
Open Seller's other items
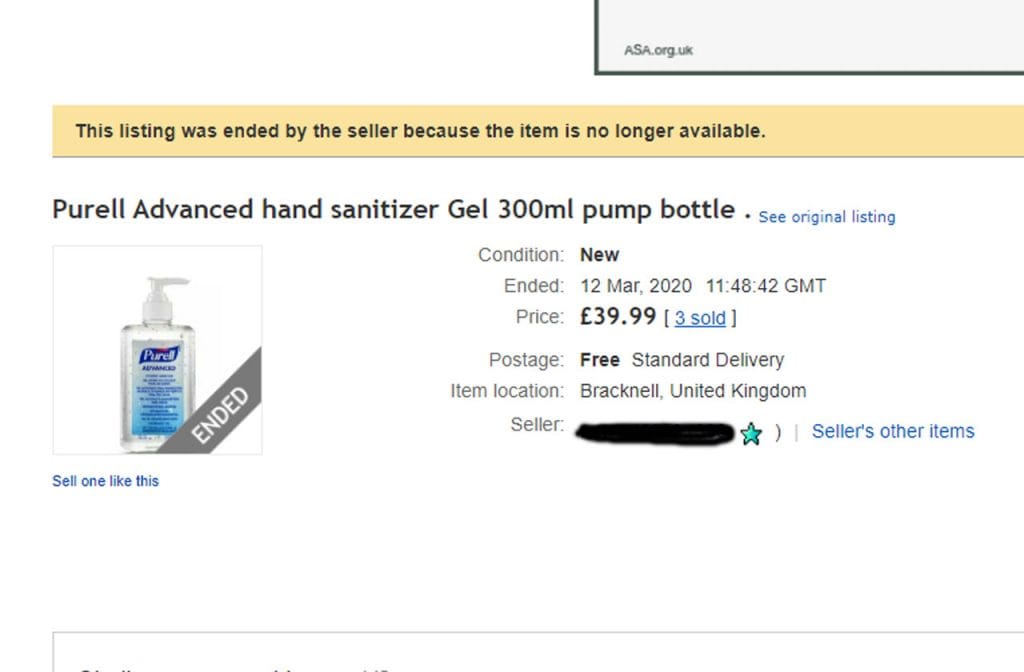(x=892, y=431)
